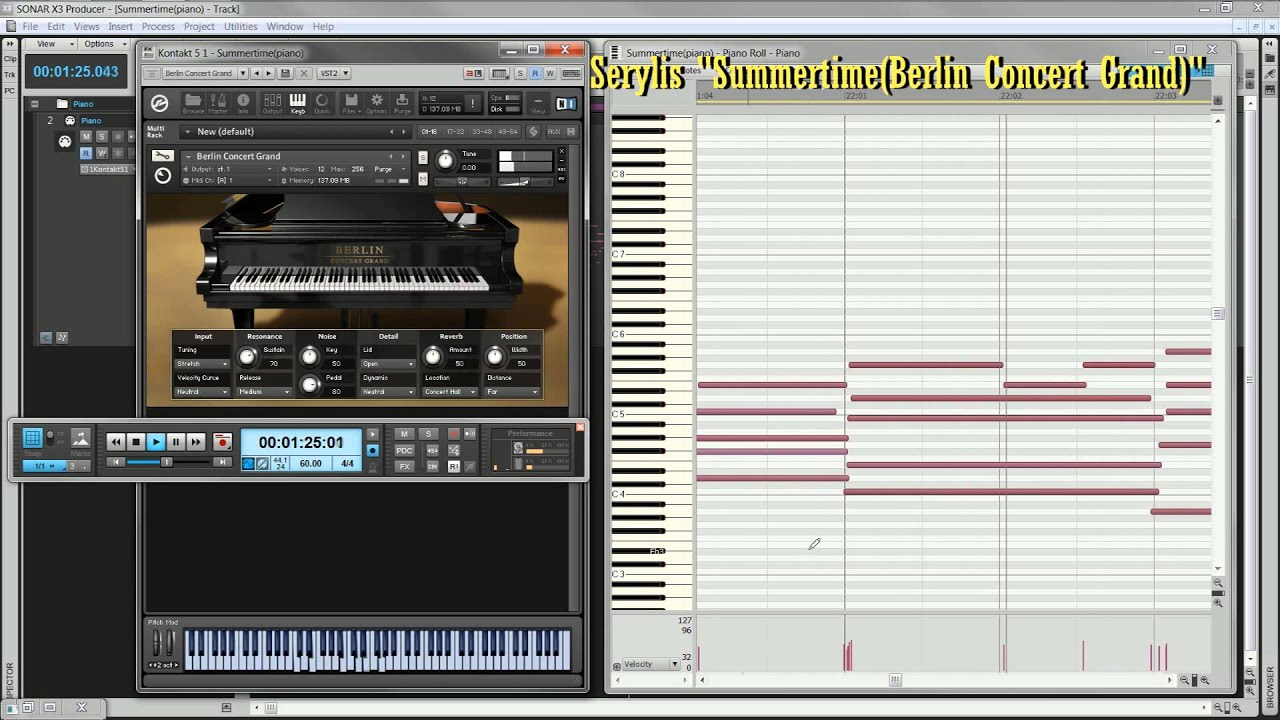Save VST preset with floppy icon

(x=285, y=73)
